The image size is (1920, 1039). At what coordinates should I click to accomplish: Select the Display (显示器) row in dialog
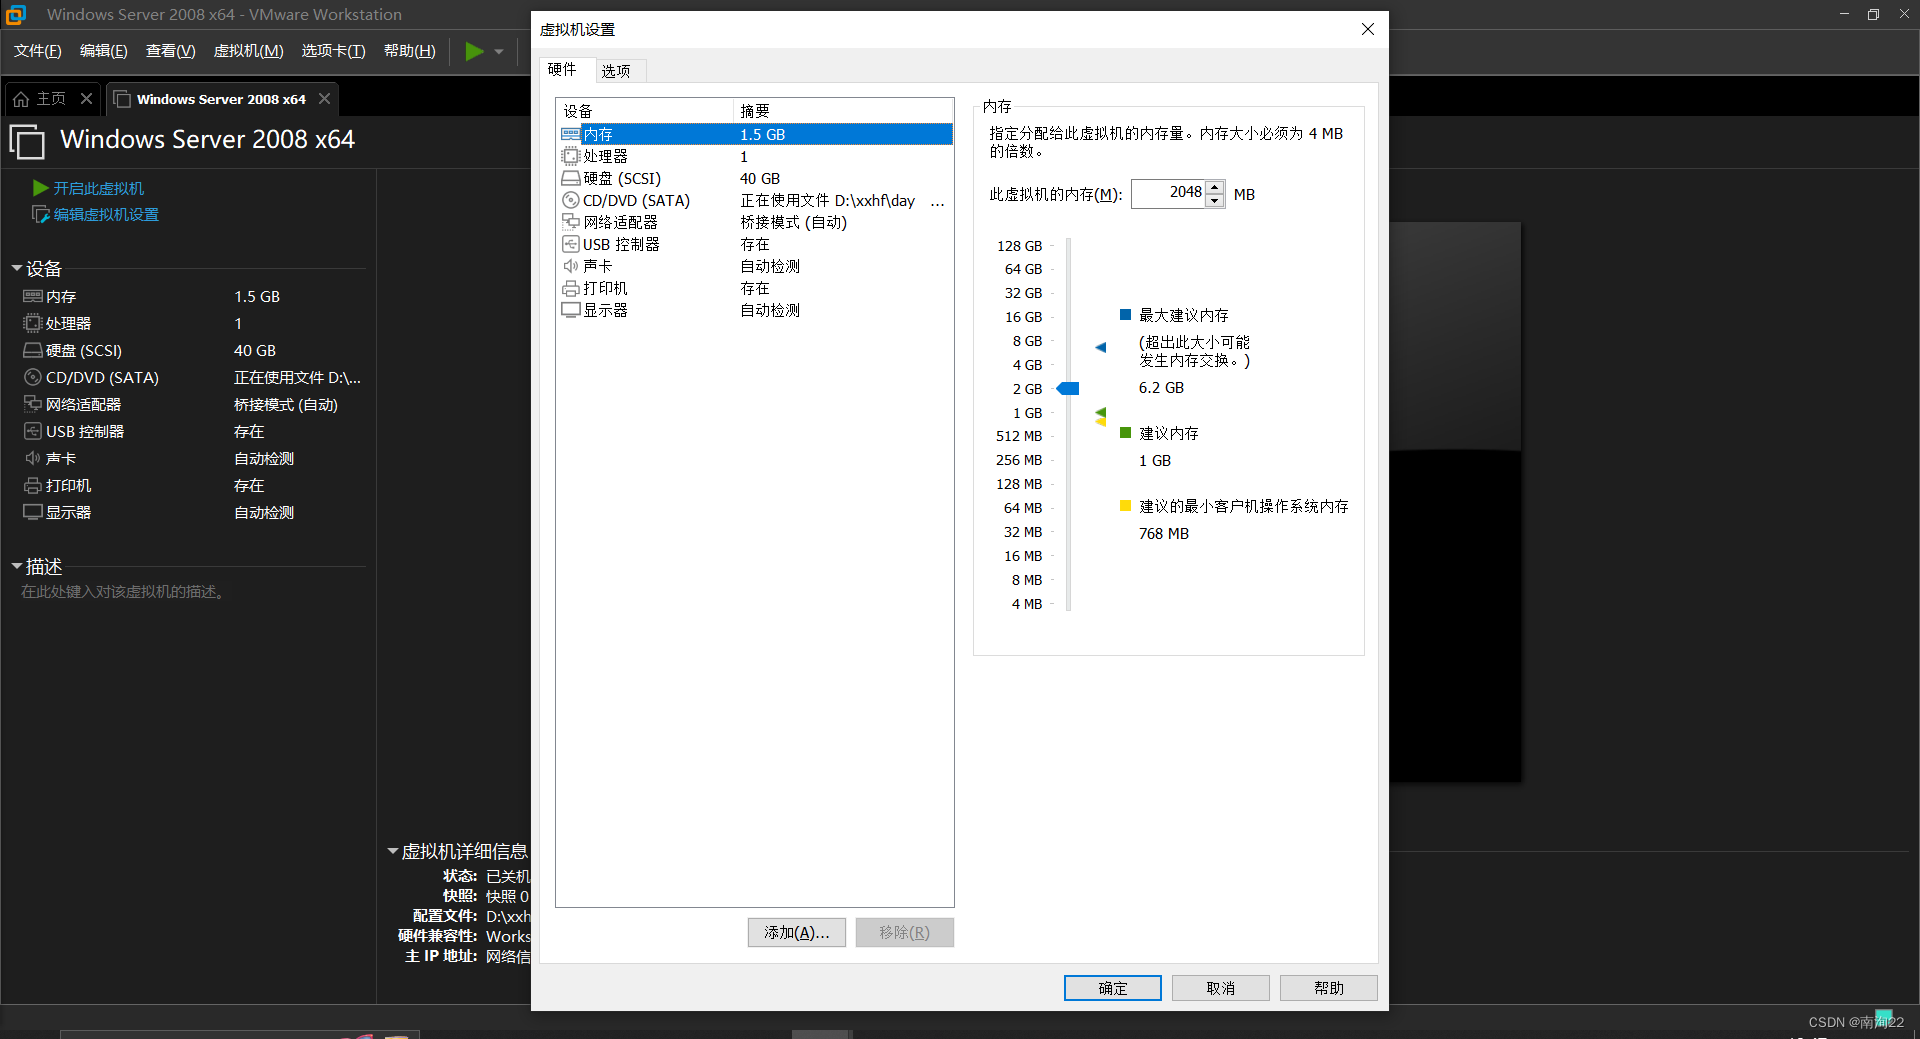point(755,310)
